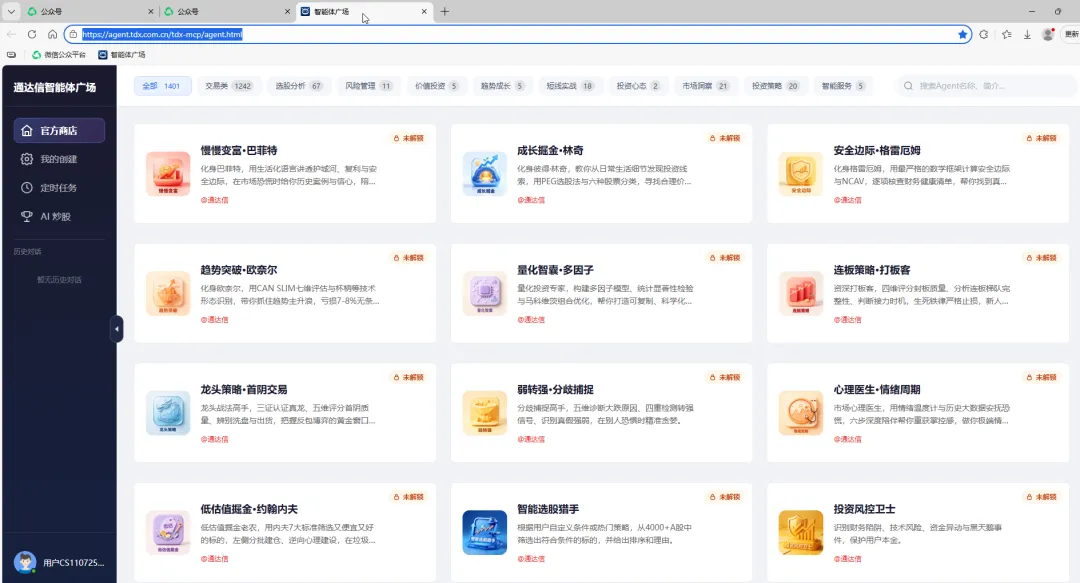The image size is (1080, 583).
Task: Open the 智能选股猎手 blue icon
Action: click(485, 533)
